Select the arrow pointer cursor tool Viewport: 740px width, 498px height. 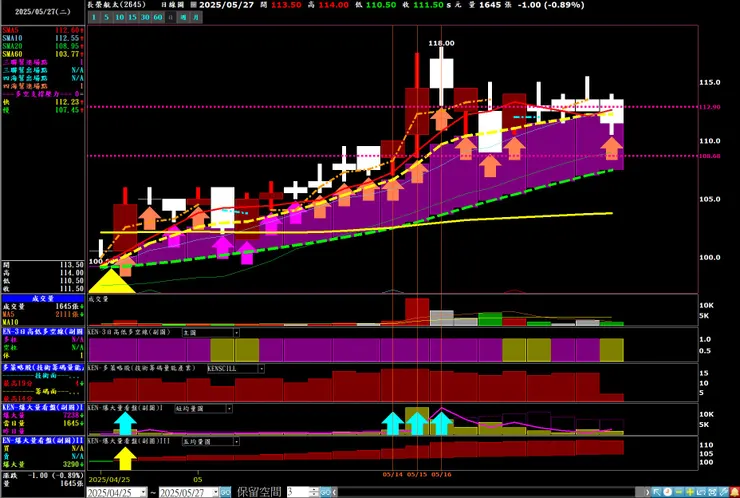[x=657, y=492]
